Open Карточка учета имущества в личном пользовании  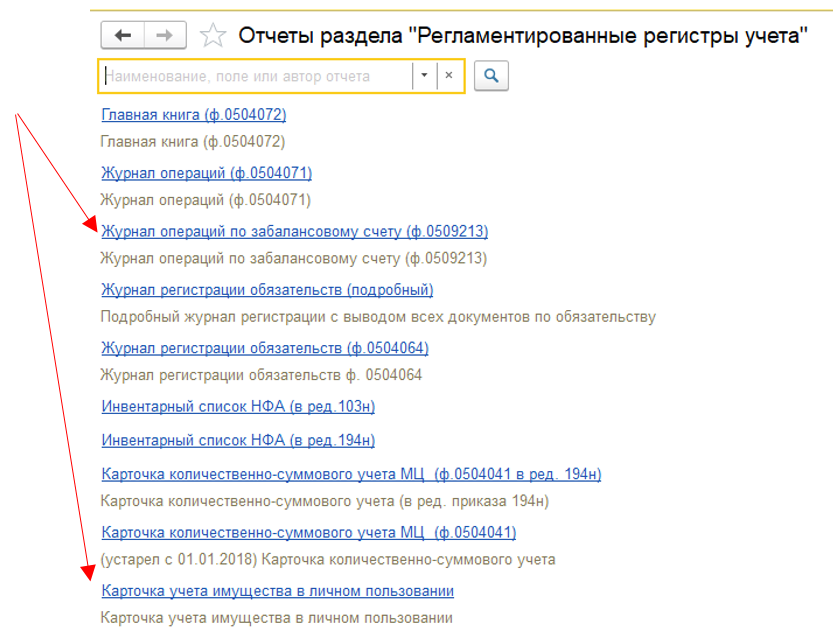(x=278, y=590)
